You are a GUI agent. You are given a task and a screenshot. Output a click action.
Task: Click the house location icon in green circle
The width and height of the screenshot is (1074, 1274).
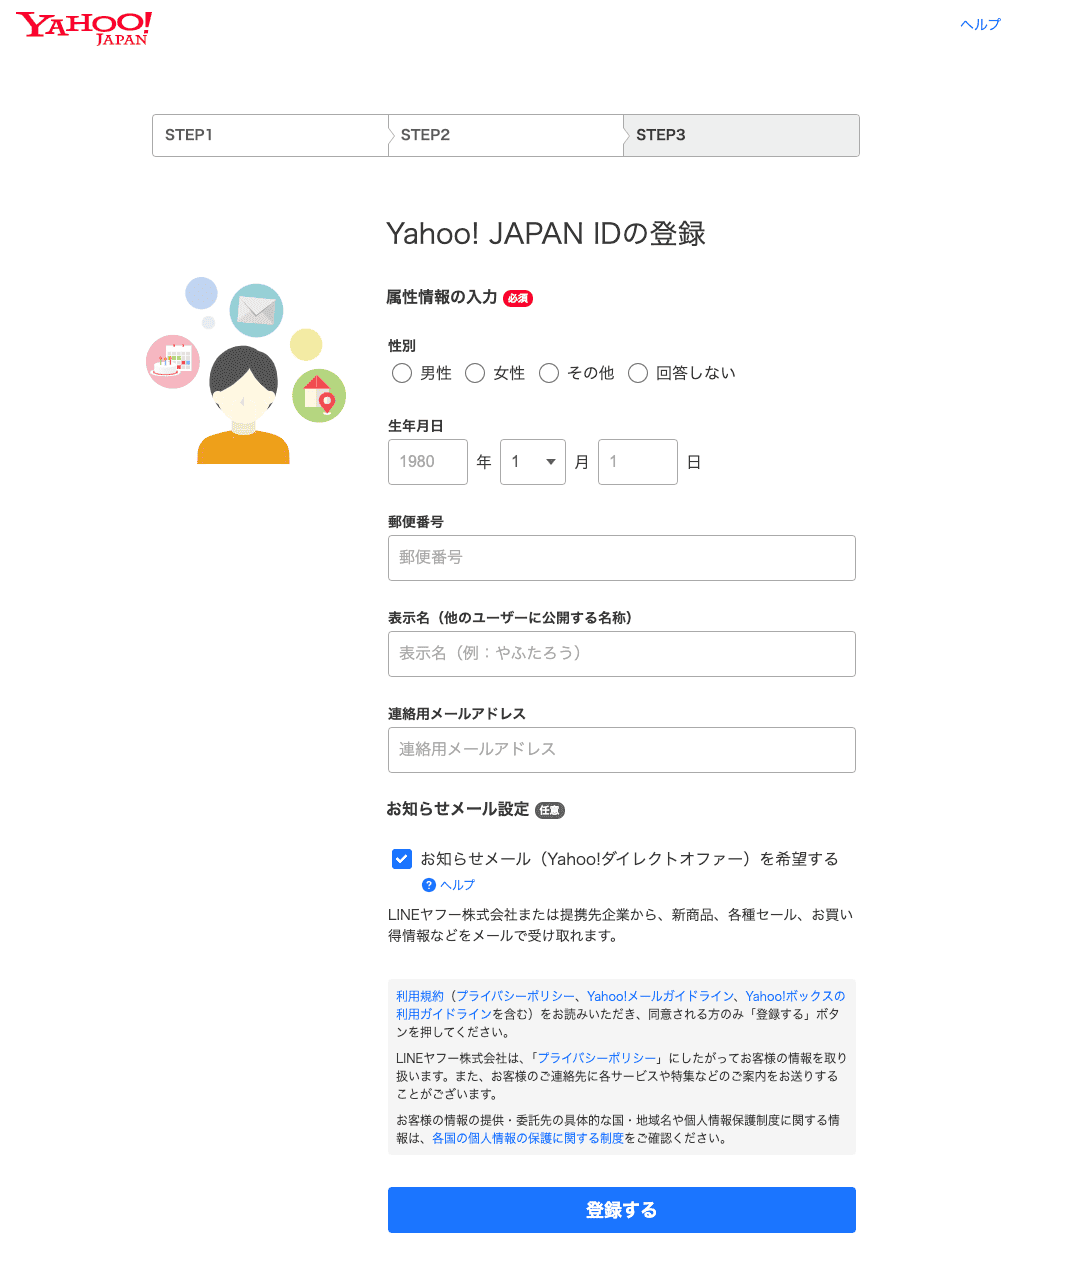319,395
